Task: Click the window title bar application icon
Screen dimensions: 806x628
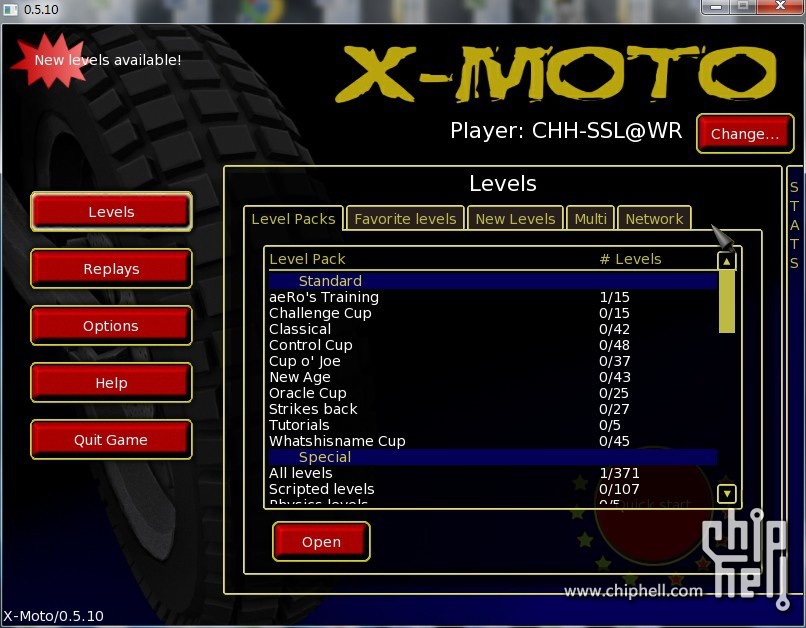Action: click(10, 9)
